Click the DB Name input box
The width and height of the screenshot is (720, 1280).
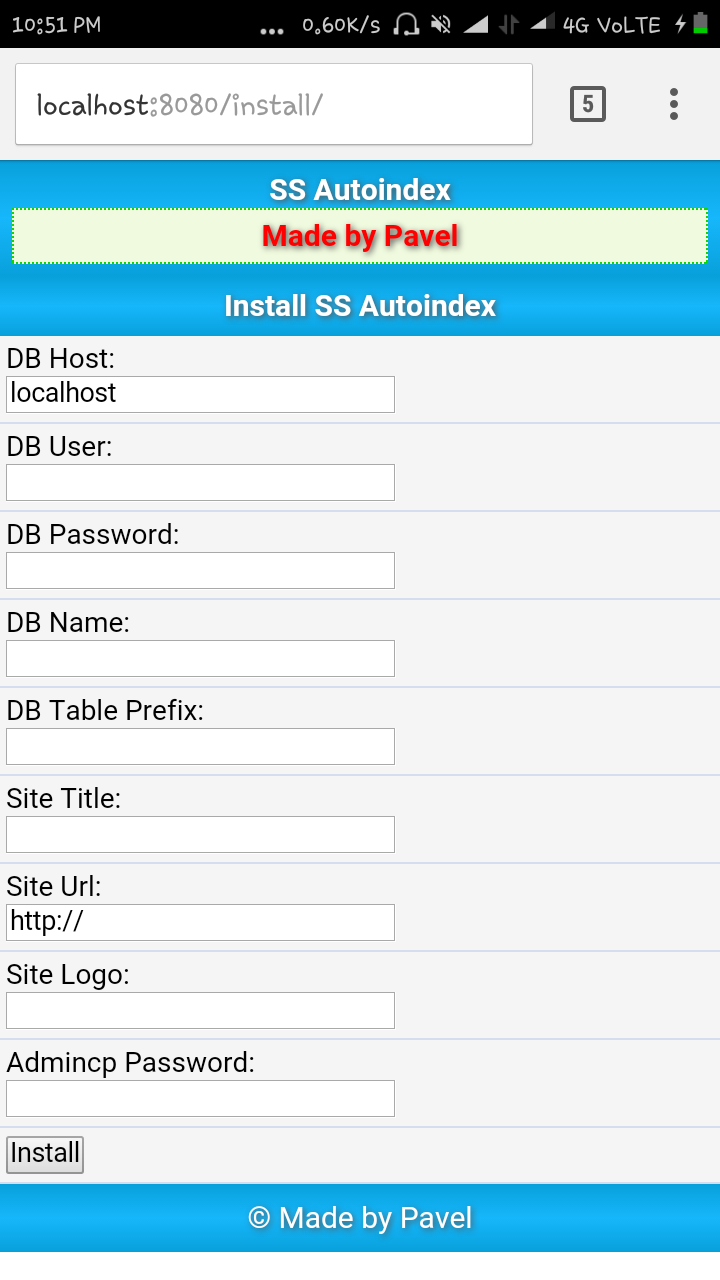click(200, 658)
